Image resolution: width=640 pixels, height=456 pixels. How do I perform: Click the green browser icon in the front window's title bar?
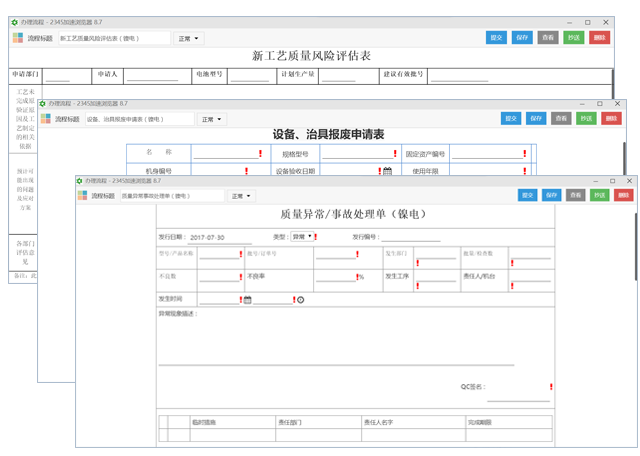tap(79, 181)
